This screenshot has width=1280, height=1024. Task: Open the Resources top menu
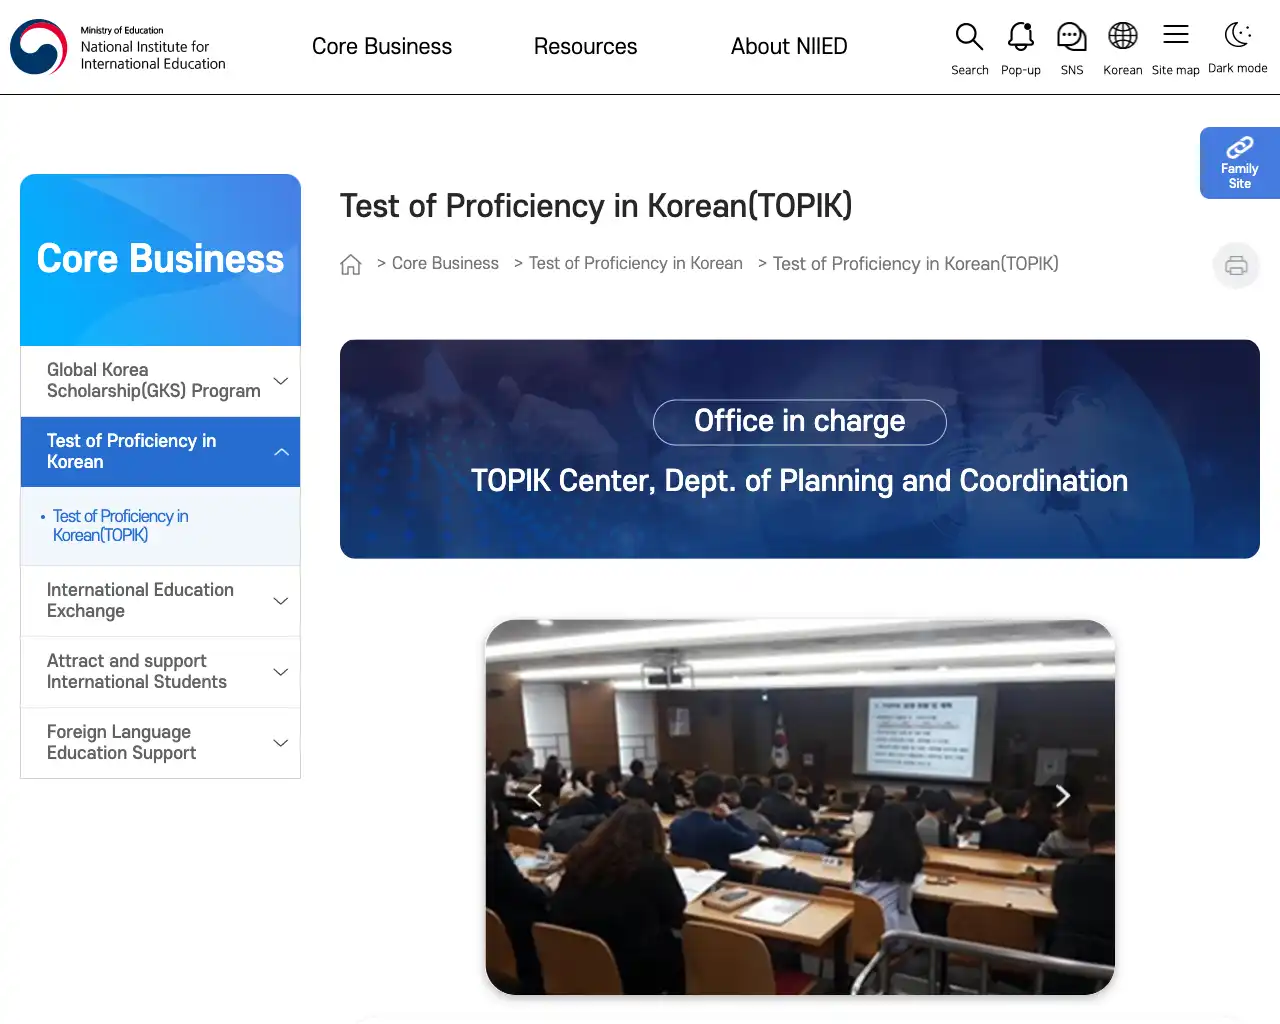coord(585,47)
